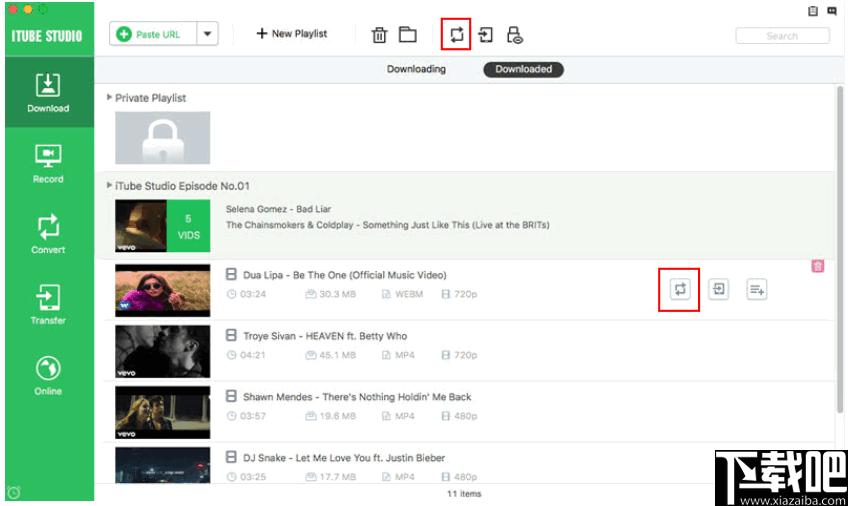Image resolution: width=850 pixels, height=506 pixels.
Task: Expand iTube Studio Episode No.01 playlist
Action: 110,185
